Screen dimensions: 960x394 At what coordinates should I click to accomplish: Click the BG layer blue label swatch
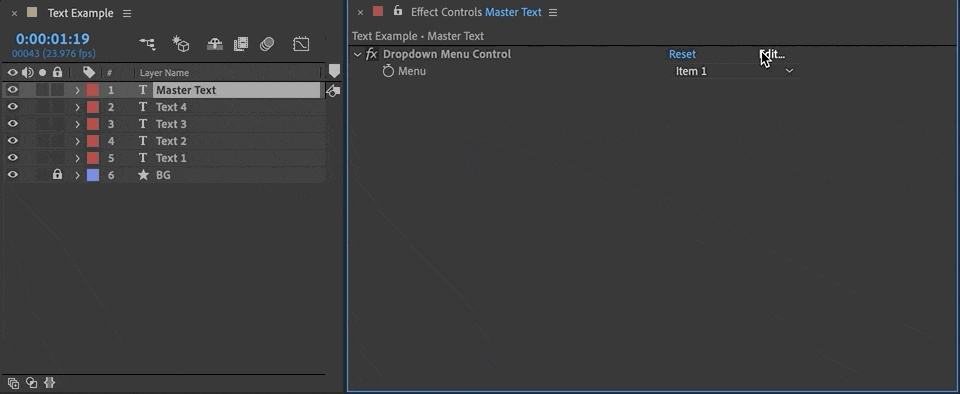pos(92,175)
